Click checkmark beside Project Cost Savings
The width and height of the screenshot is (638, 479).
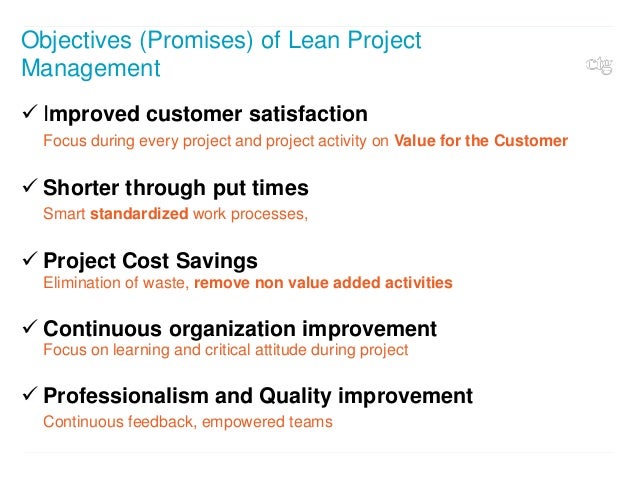pos(30,258)
